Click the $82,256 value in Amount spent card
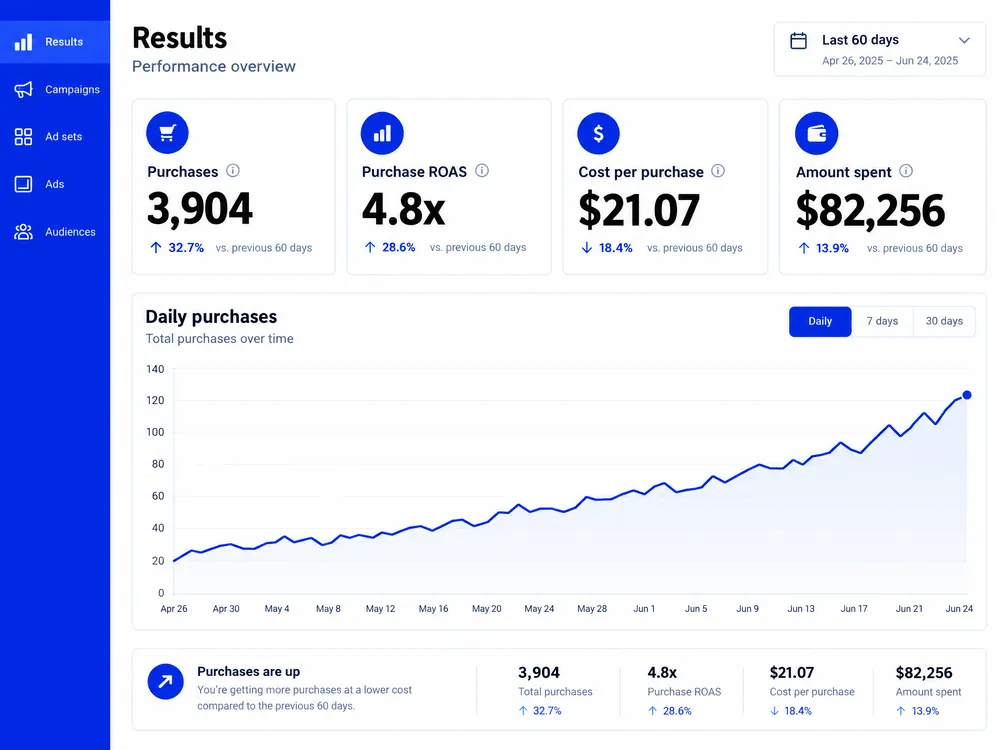Screen dimensions: 1000x750 click(x=870, y=210)
